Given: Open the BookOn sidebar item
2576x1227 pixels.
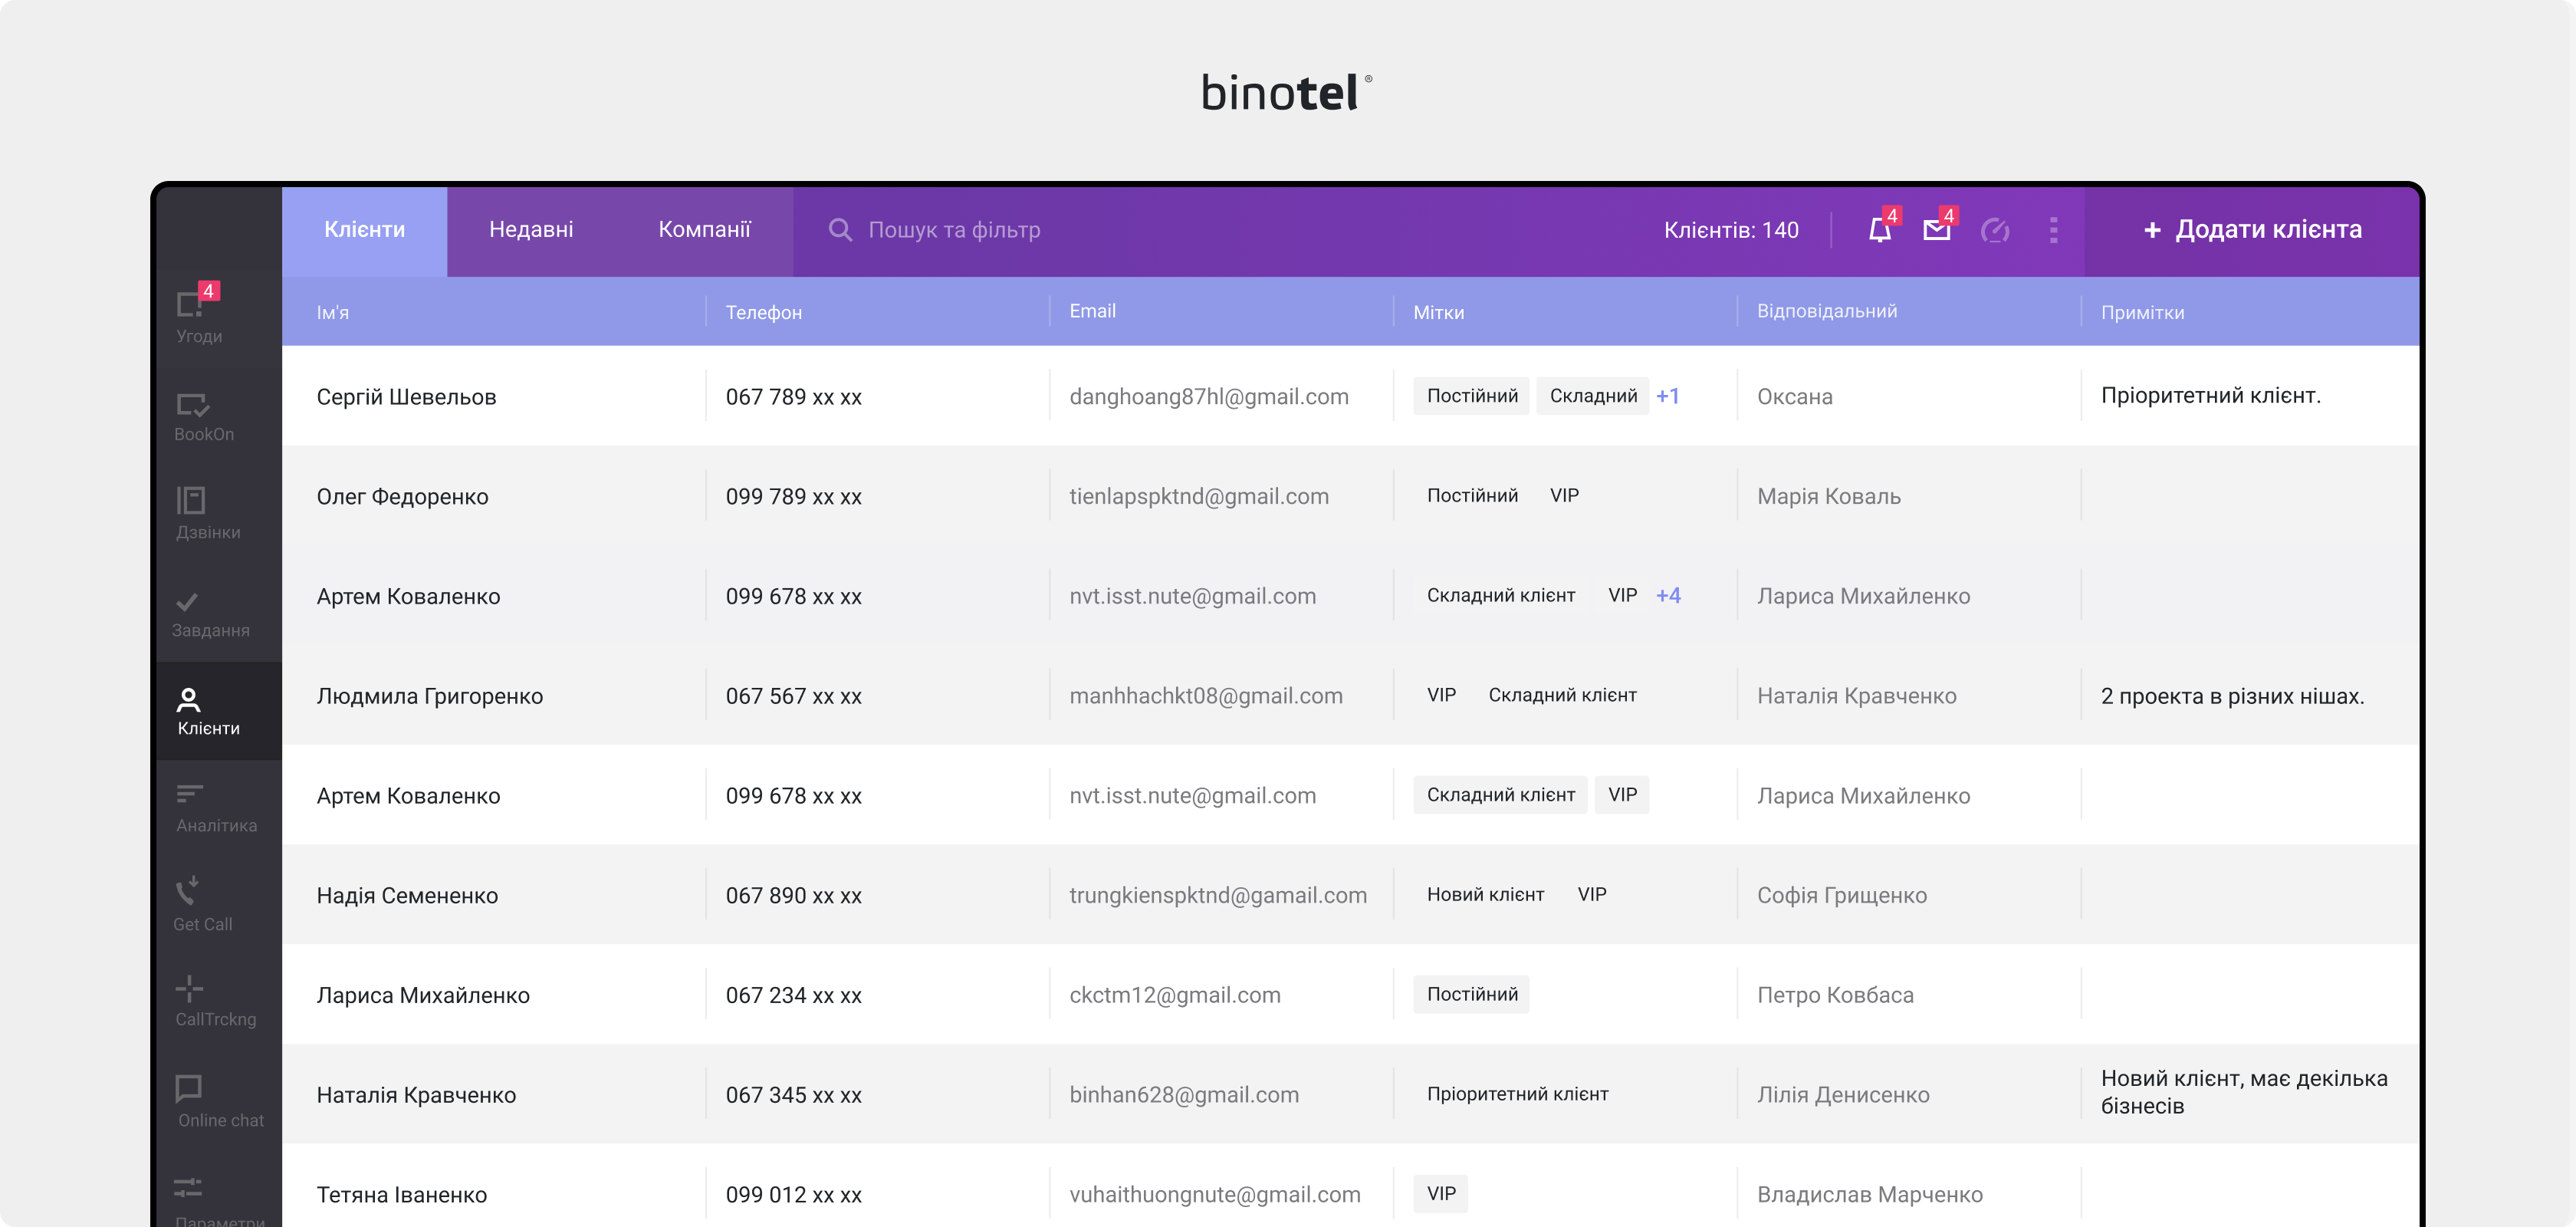Looking at the screenshot, I should coord(218,417).
